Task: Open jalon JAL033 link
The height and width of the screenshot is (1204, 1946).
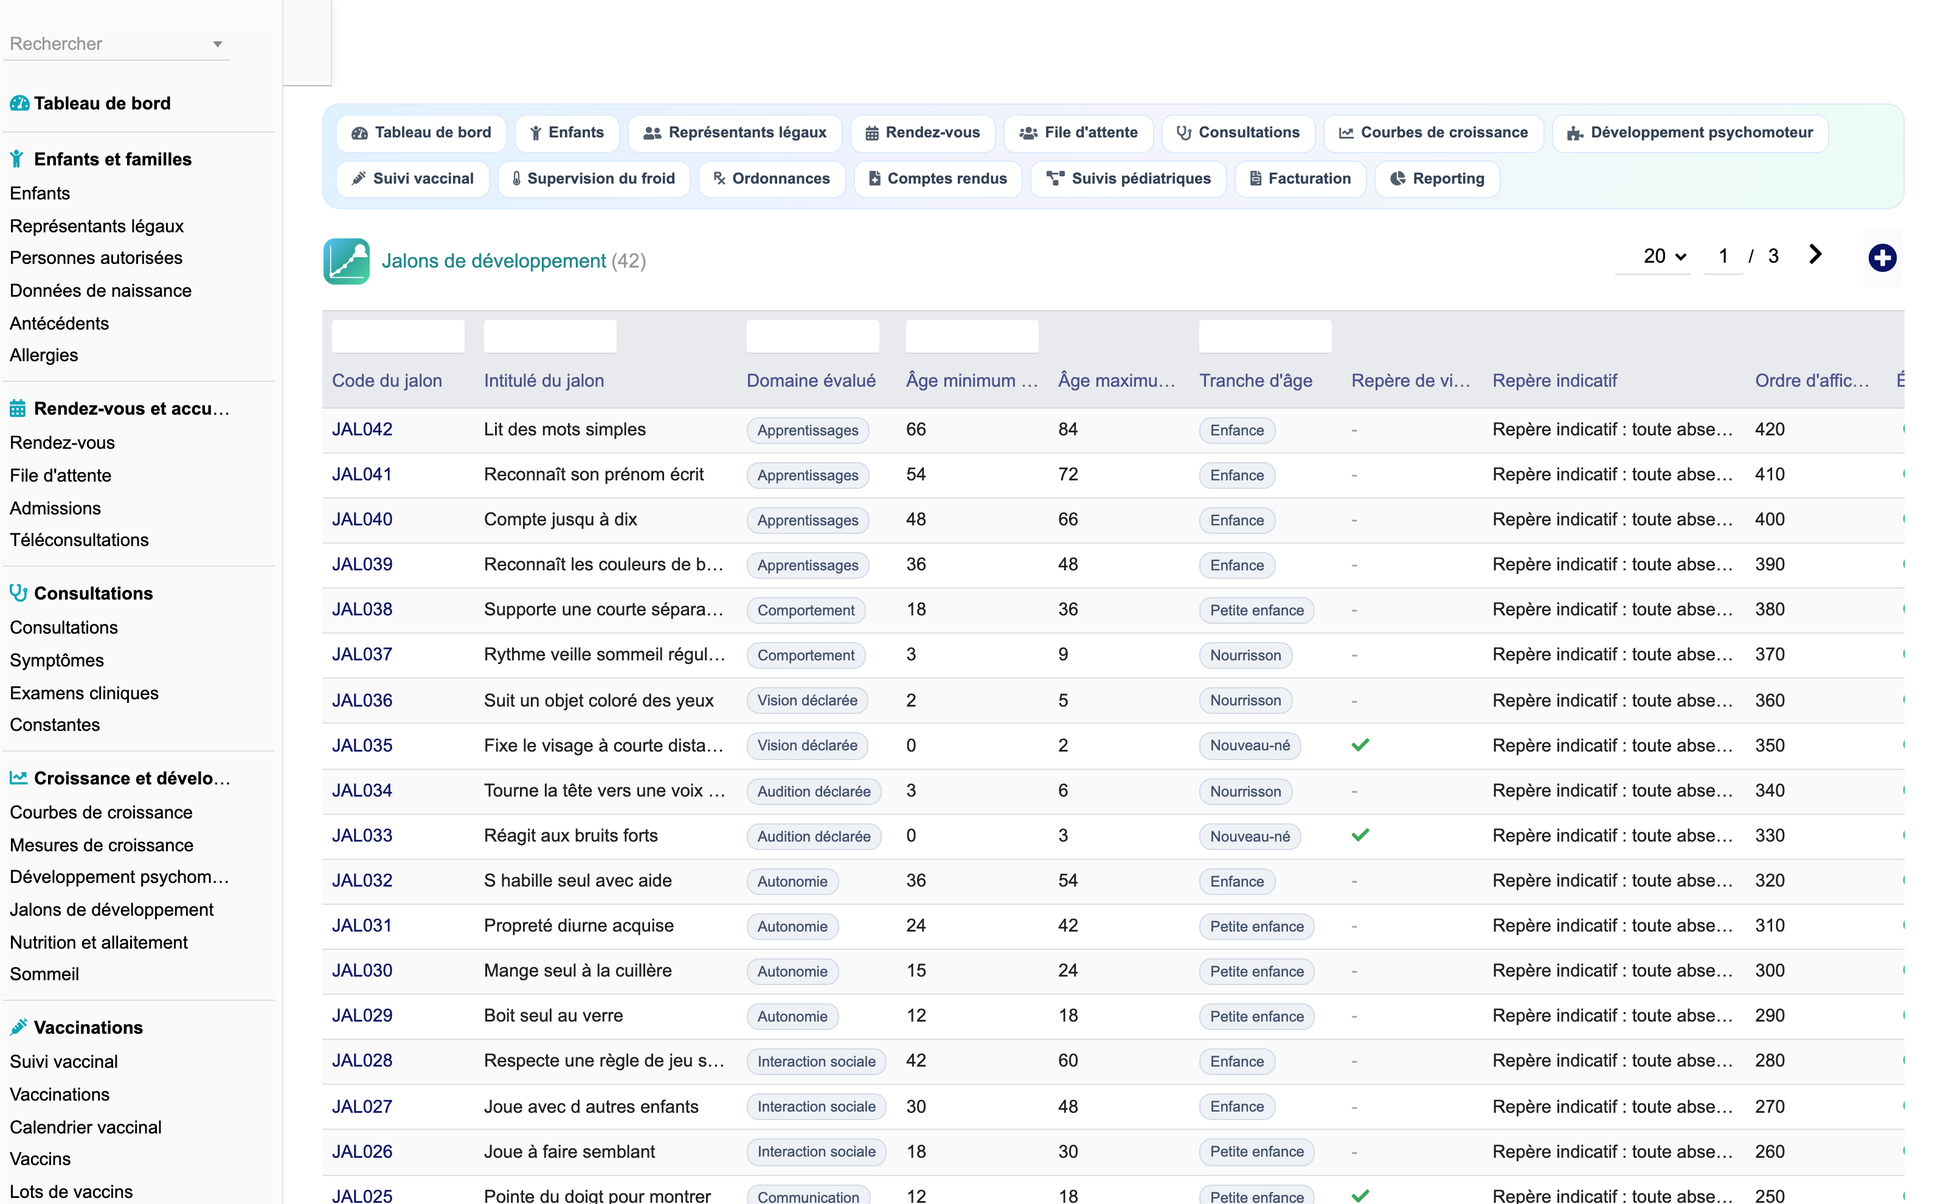Action: pyautogui.click(x=362, y=836)
